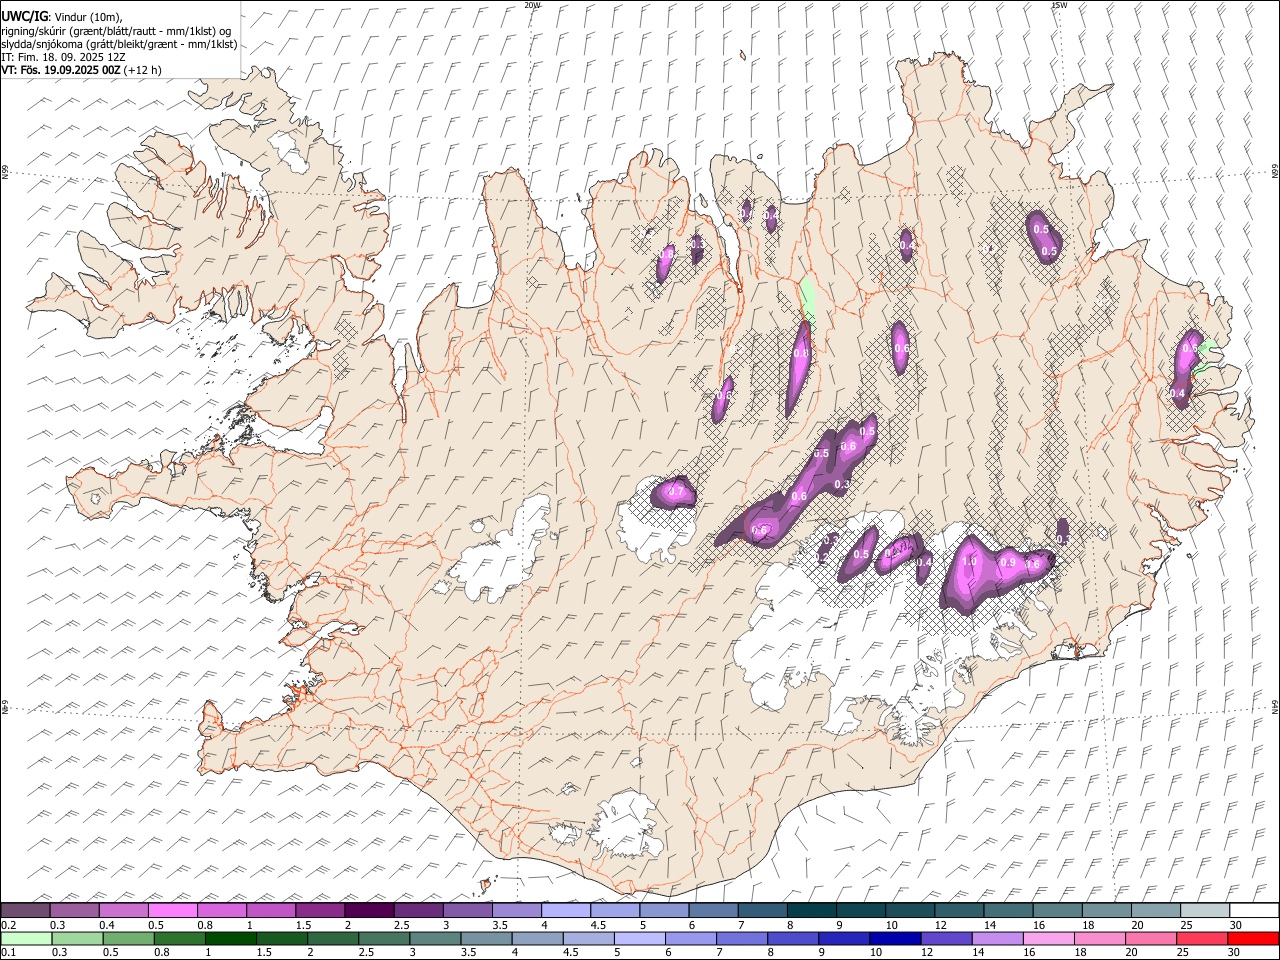Click lower legend swatch between 0.5 and 0.8
The width and height of the screenshot is (1280, 960).
pyautogui.click(x=130, y=938)
